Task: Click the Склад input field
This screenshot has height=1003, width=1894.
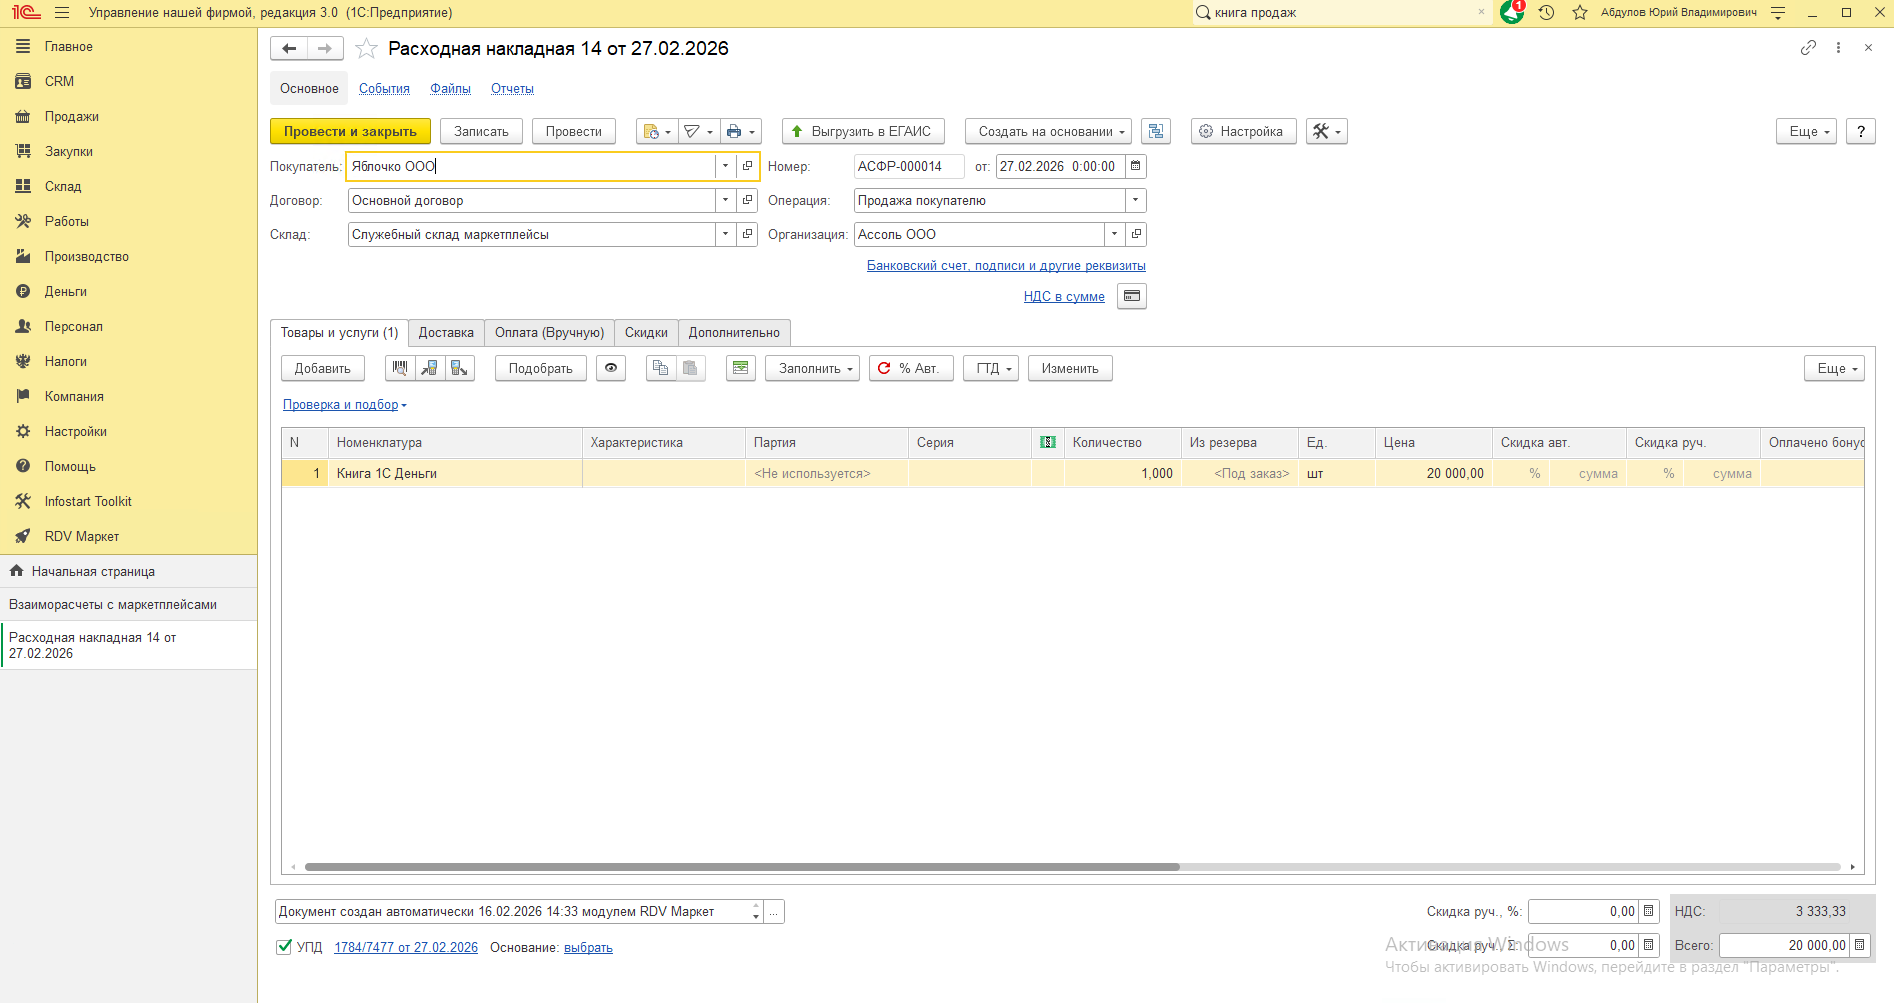Action: [531, 234]
